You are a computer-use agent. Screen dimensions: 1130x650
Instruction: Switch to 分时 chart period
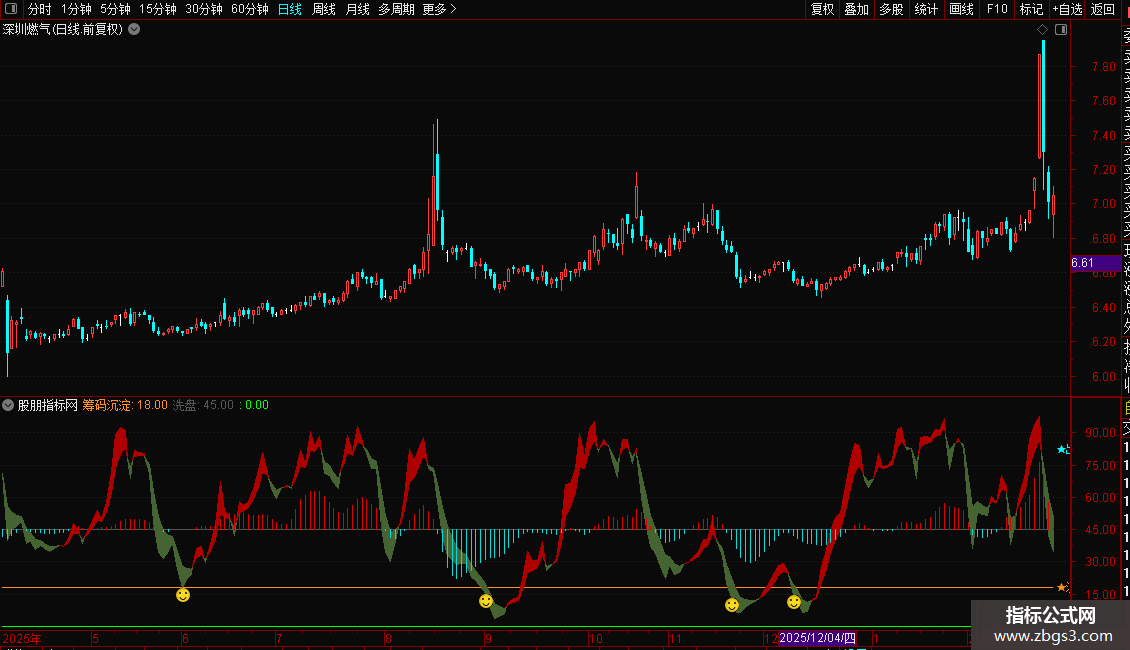[40, 9]
